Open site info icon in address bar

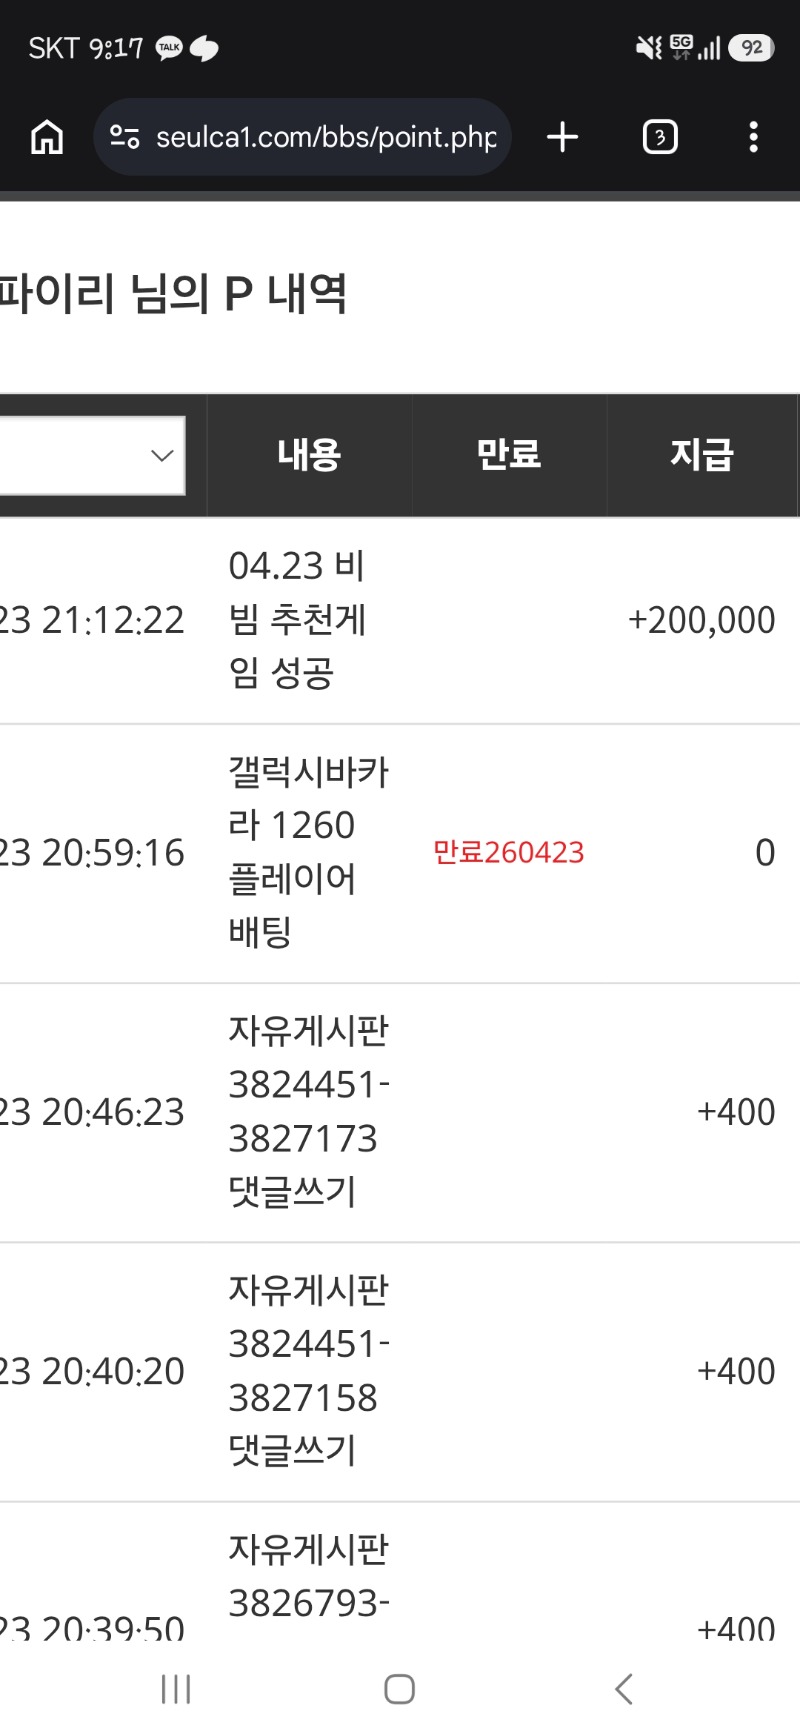(x=125, y=137)
